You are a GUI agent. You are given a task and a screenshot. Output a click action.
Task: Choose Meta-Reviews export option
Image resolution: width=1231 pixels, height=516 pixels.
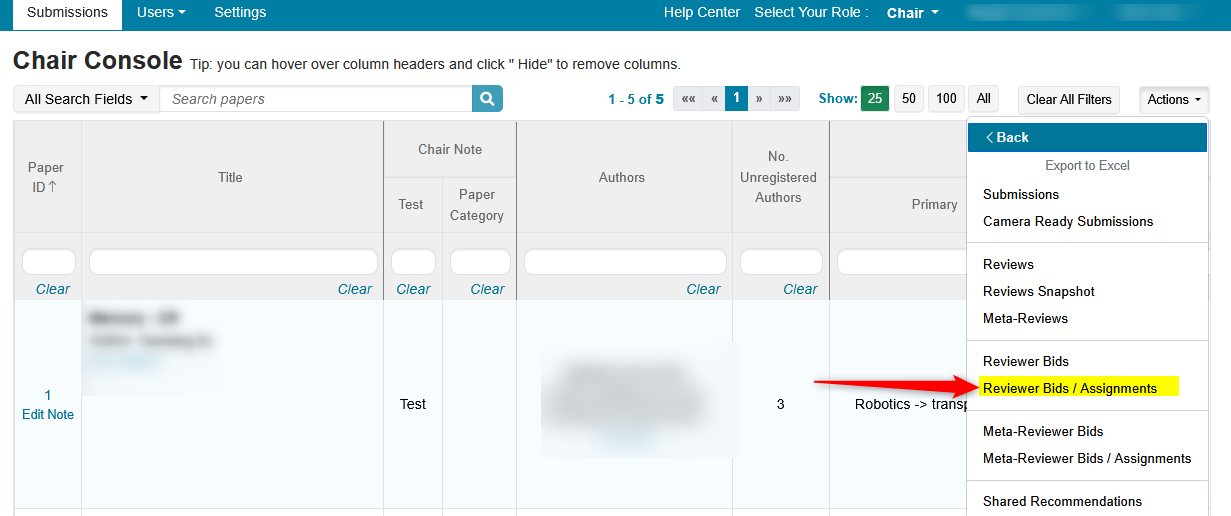pos(1025,318)
